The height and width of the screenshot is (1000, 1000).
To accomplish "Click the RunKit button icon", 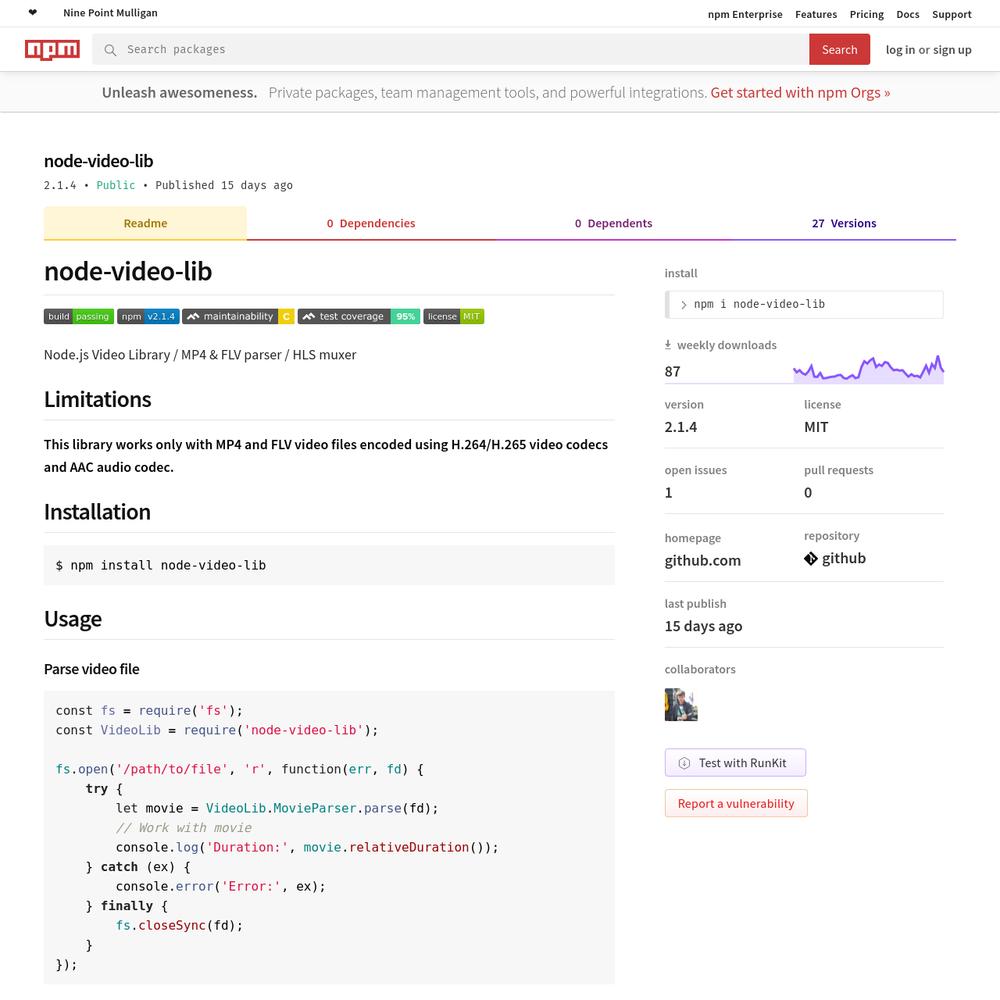I will 684,763.
